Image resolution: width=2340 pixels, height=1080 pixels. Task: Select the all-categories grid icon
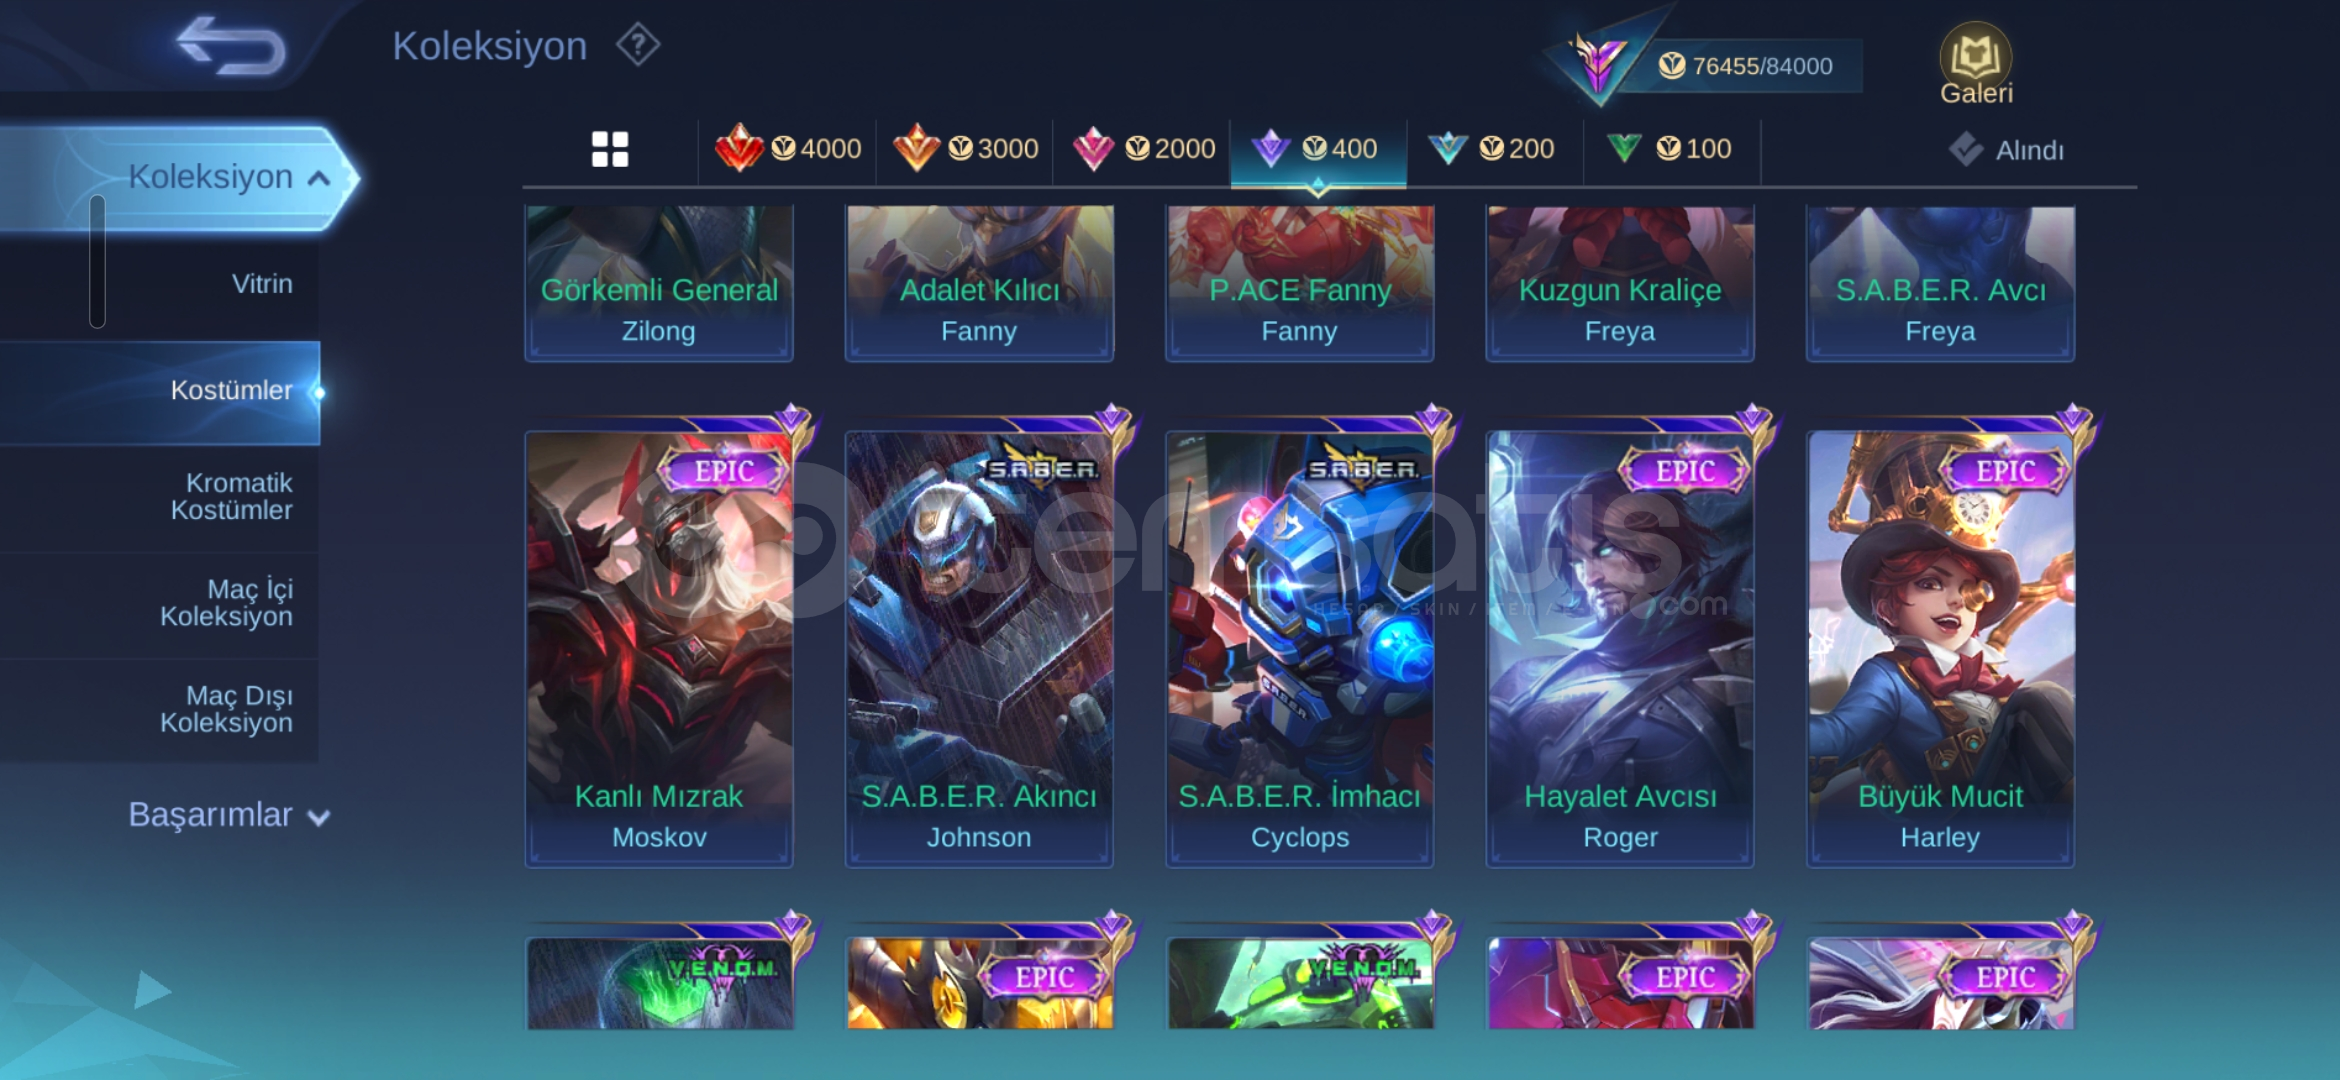(x=610, y=149)
